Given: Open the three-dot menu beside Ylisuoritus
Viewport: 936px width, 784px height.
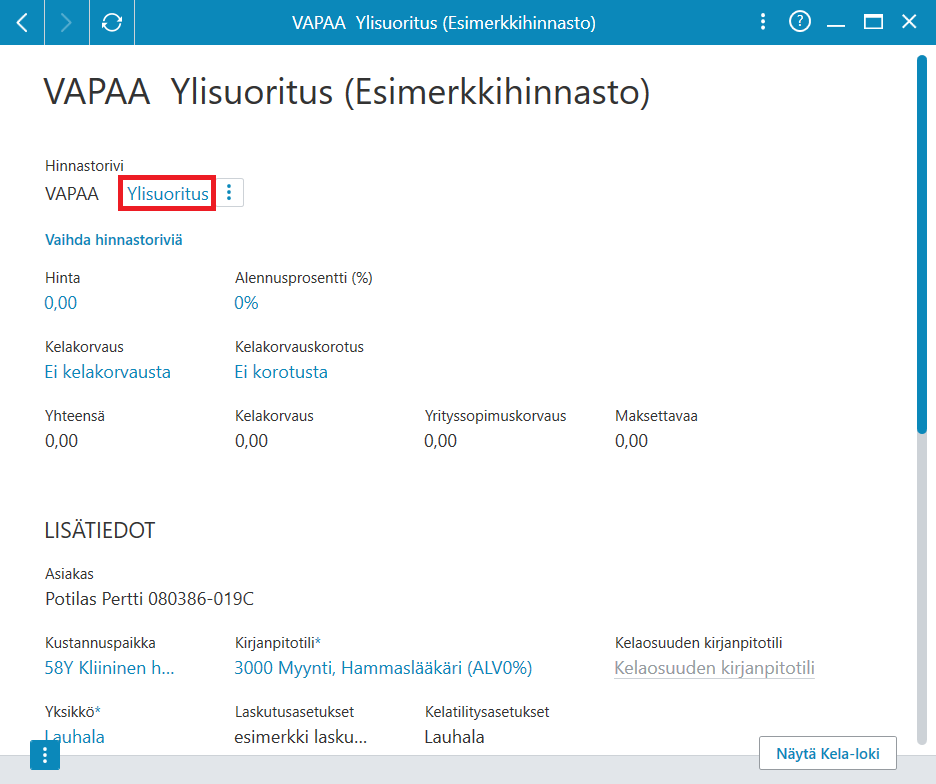Looking at the screenshot, I should pyautogui.click(x=229, y=192).
